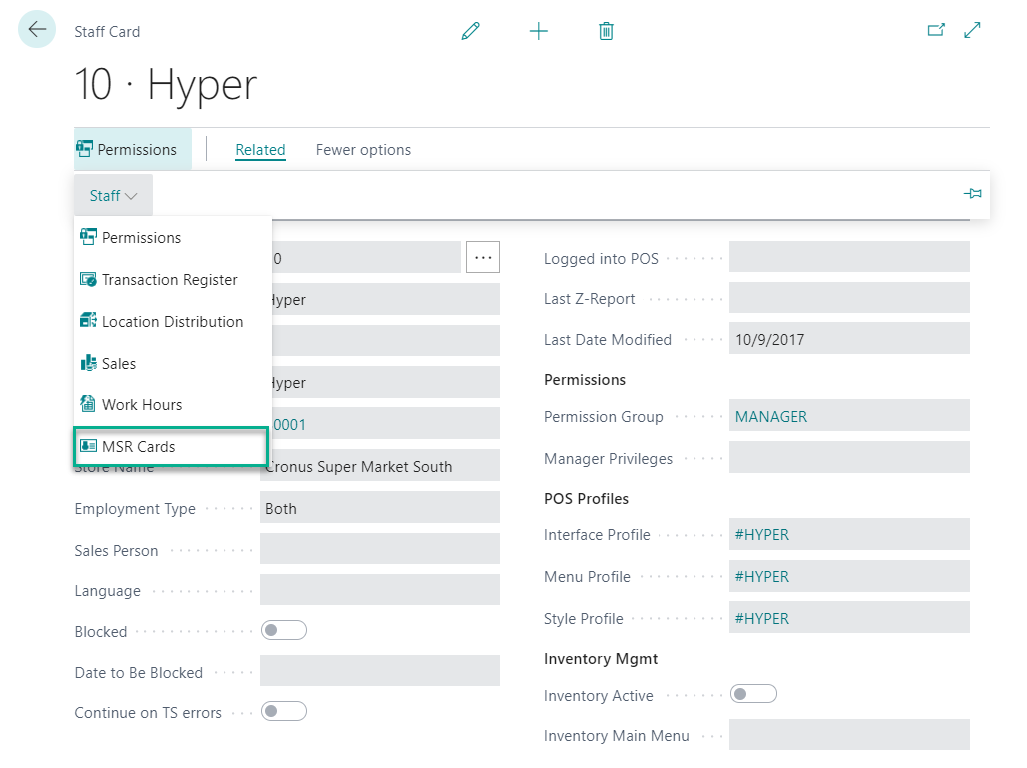The width and height of the screenshot is (1027, 768).
Task: Open the Language field lookup
Action: pos(379,590)
